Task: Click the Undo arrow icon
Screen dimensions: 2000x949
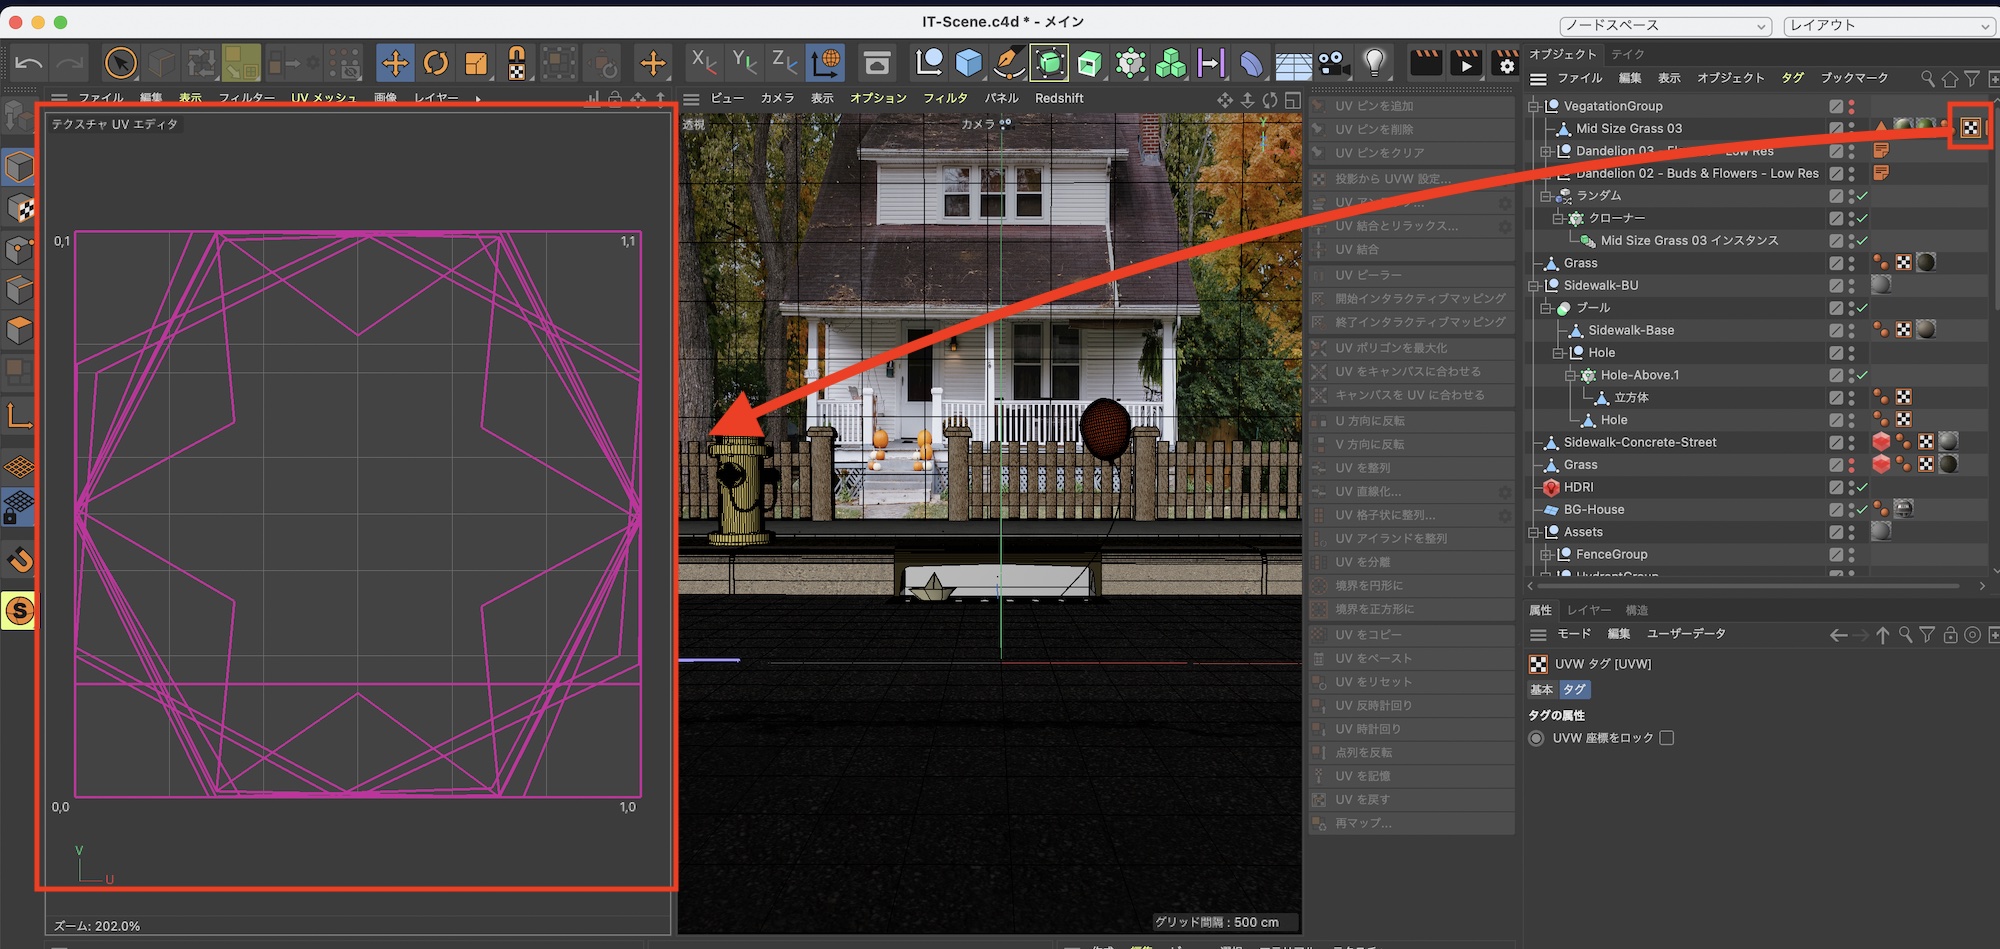Action: pyautogui.click(x=29, y=64)
